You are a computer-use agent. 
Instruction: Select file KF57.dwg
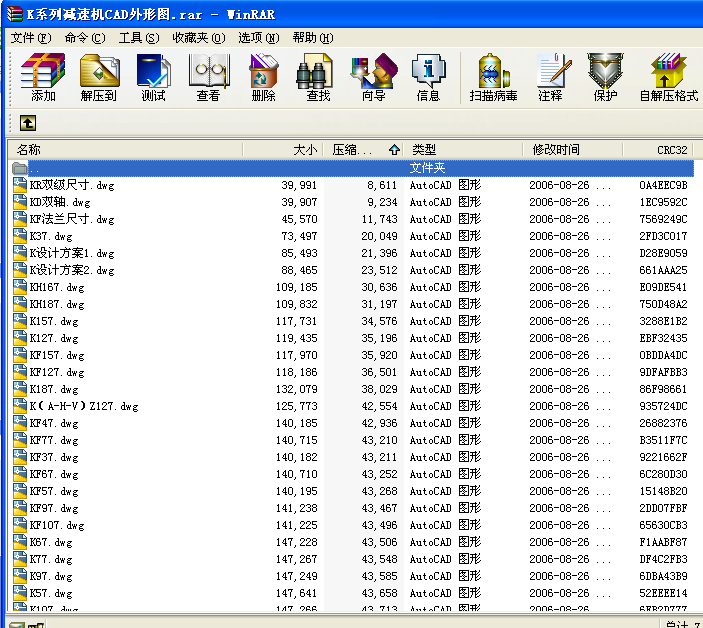(x=54, y=491)
